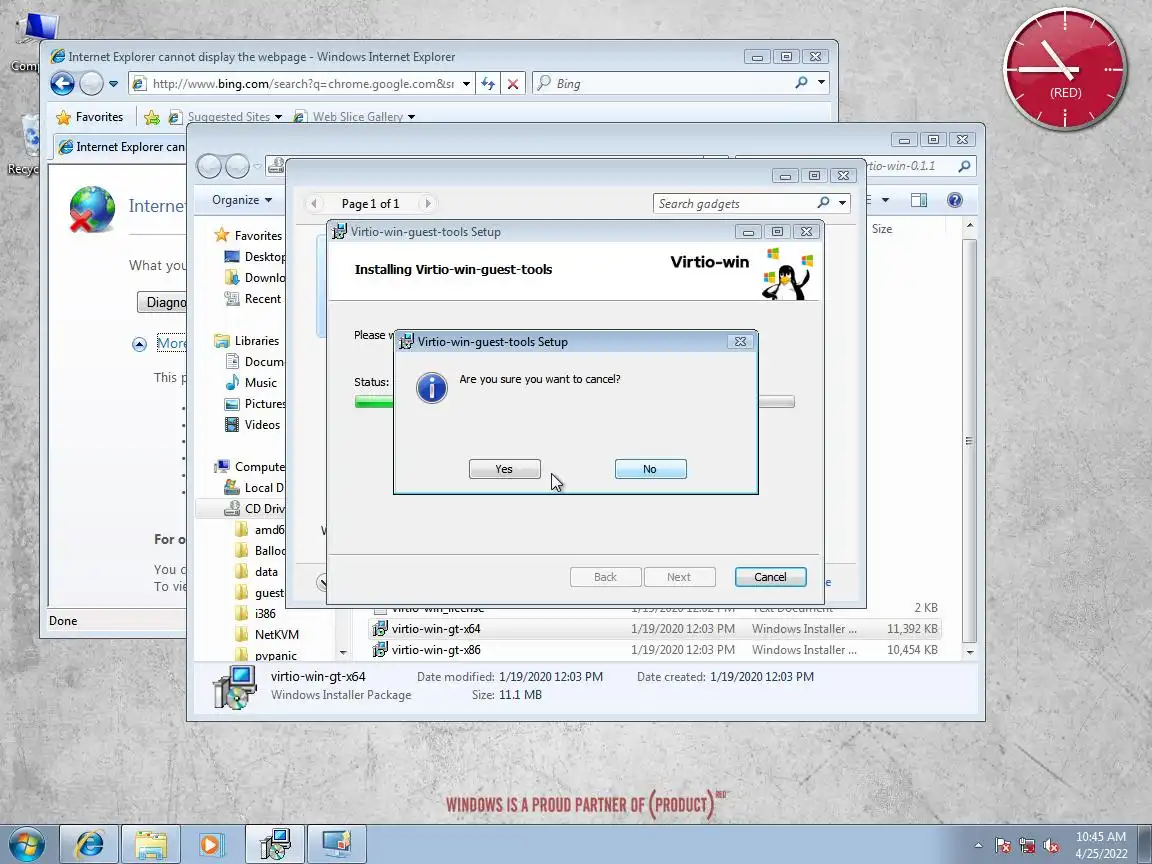Select Downloads in the navigation pane
This screenshot has height=864, width=1152.
click(254, 278)
